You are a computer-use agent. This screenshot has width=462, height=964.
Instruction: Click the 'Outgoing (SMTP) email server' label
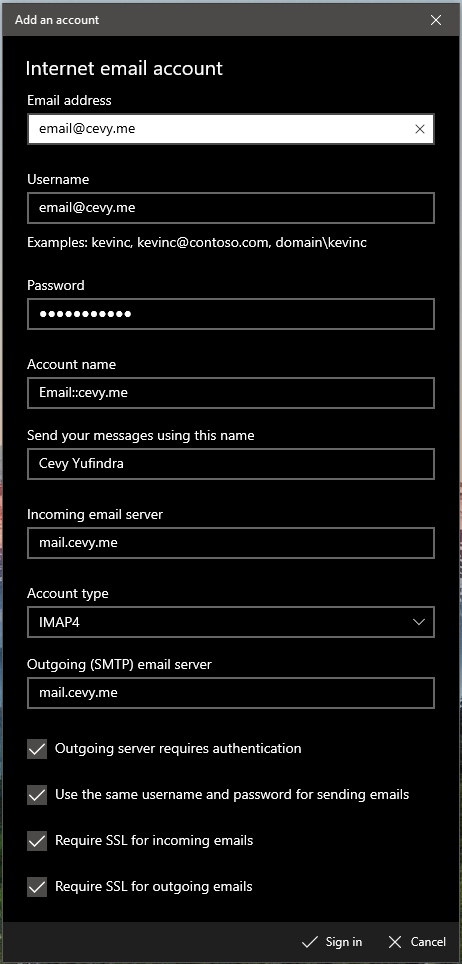tap(119, 665)
